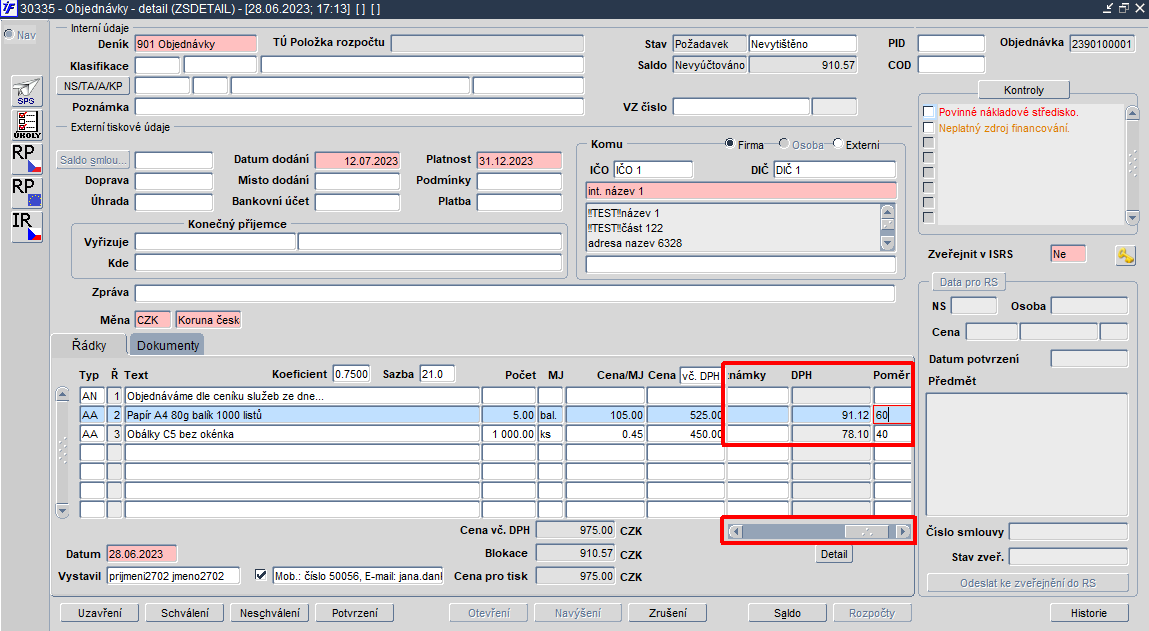The width and height of the screenshot is (1149, 631).
Task: Click the application logo in the title bar
Action: click(8, 9)
